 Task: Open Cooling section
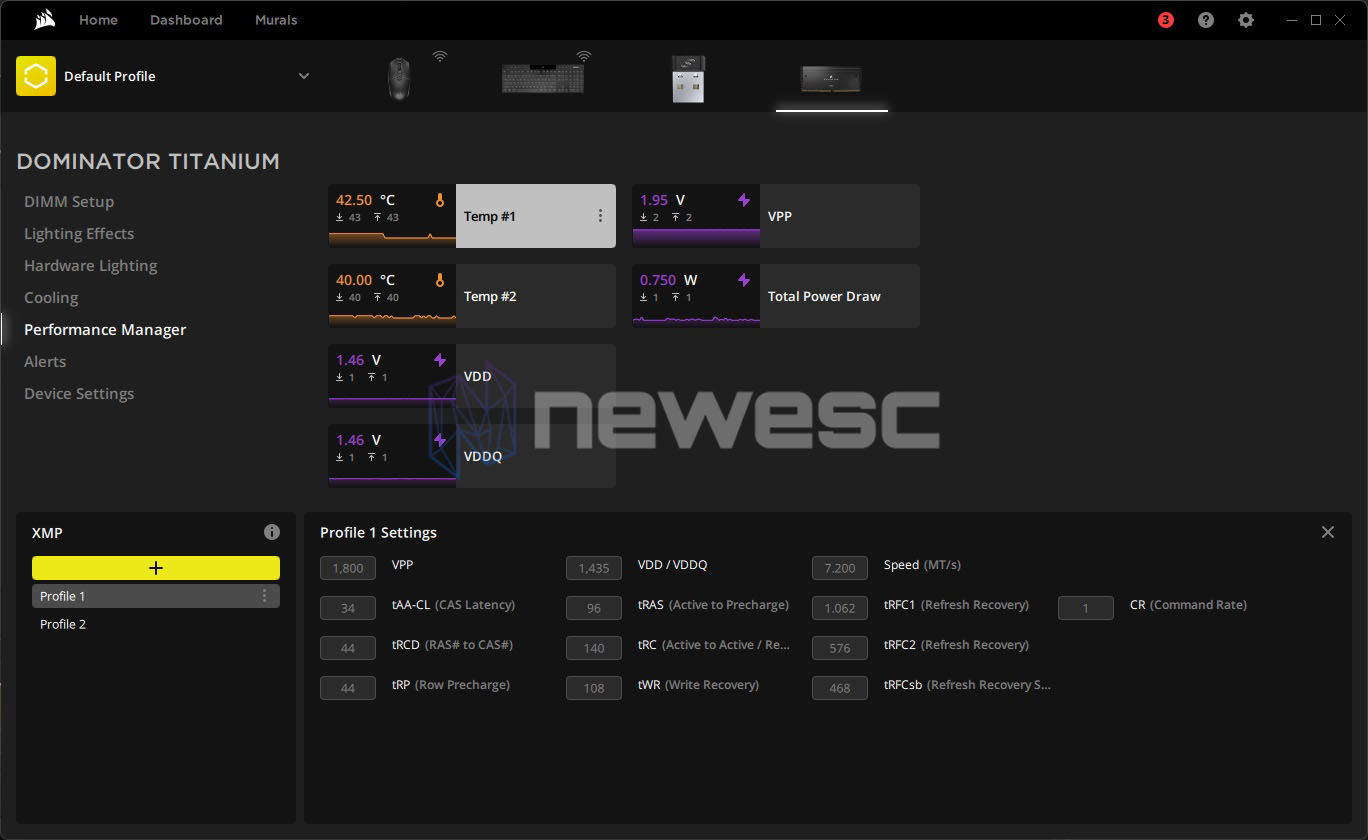[51, 298]
